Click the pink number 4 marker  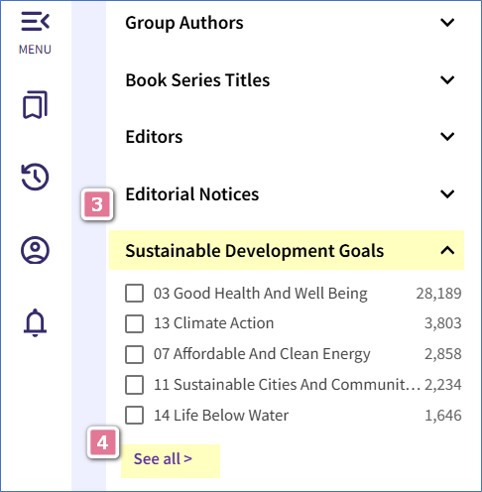103,443
